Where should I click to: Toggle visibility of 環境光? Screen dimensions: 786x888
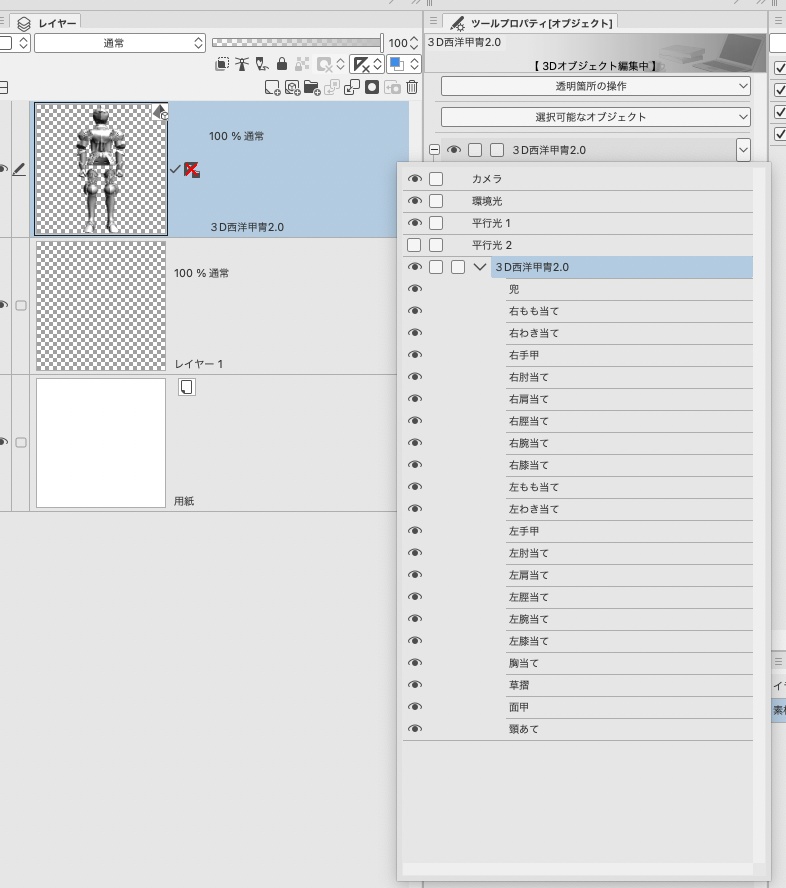[x=415, y=201]
